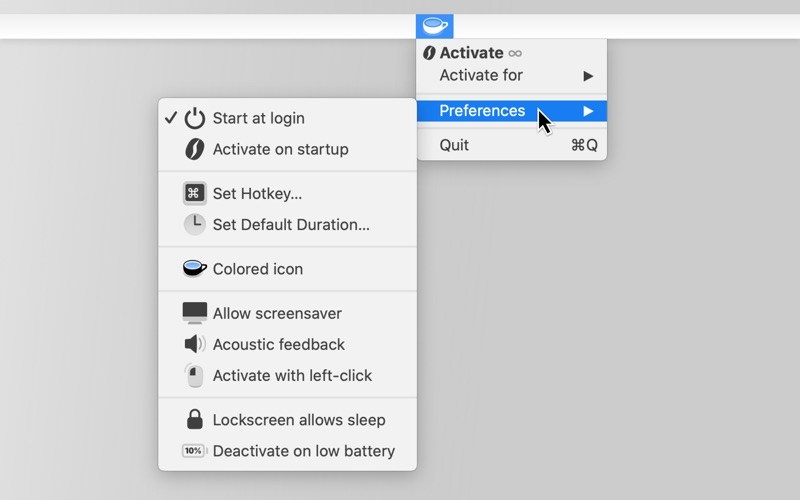Click the mouse icon for left-click activation
Screen dimensions: 800x500
[195, 376]
